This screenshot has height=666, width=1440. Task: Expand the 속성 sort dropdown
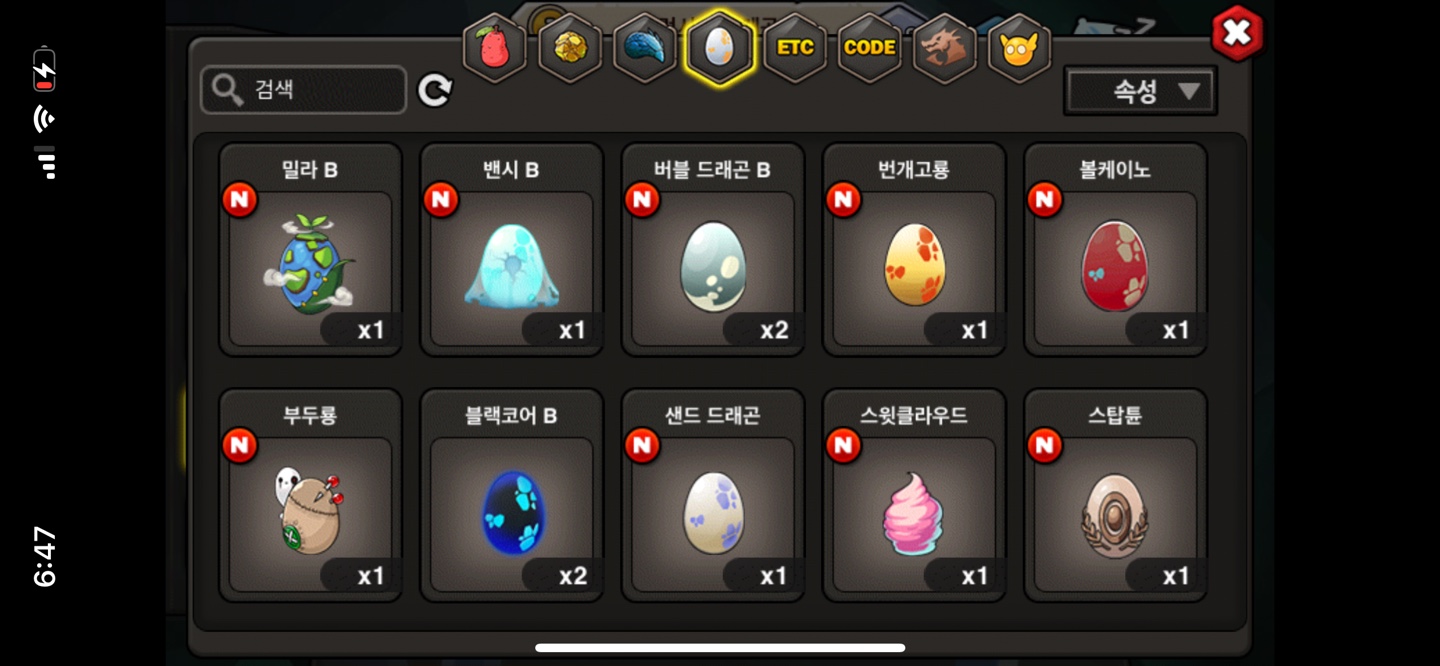(1140, 92)
